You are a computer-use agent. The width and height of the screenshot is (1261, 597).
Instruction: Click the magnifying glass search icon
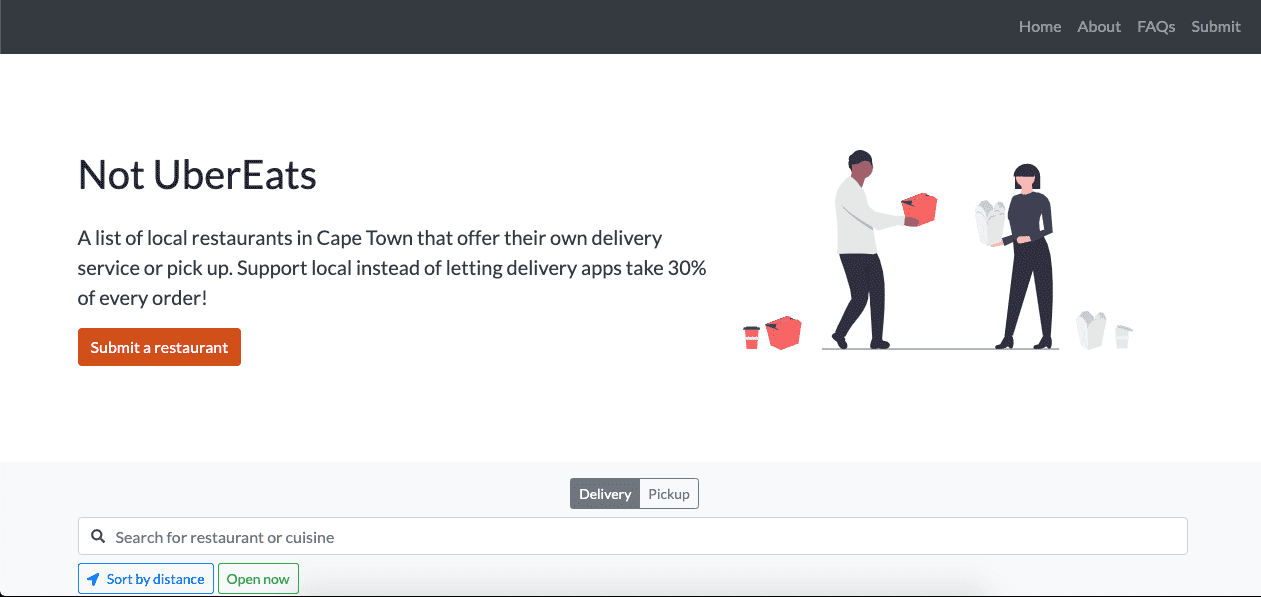(x=98, y=537)
